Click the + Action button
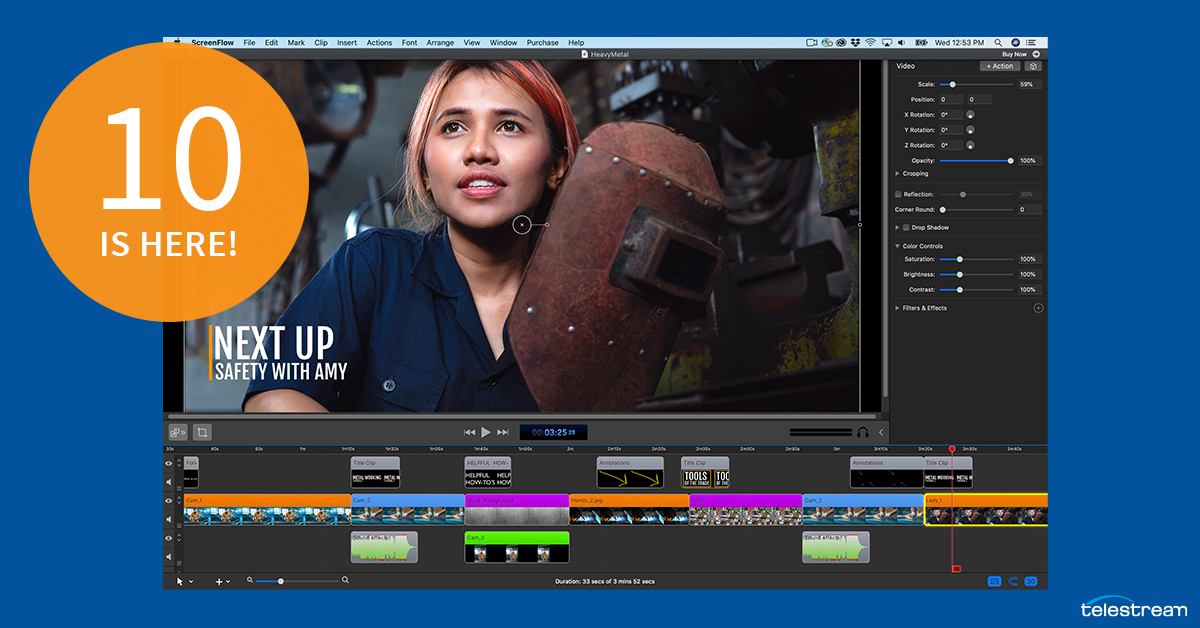The image size is (1200, 628). [1000, 66]
